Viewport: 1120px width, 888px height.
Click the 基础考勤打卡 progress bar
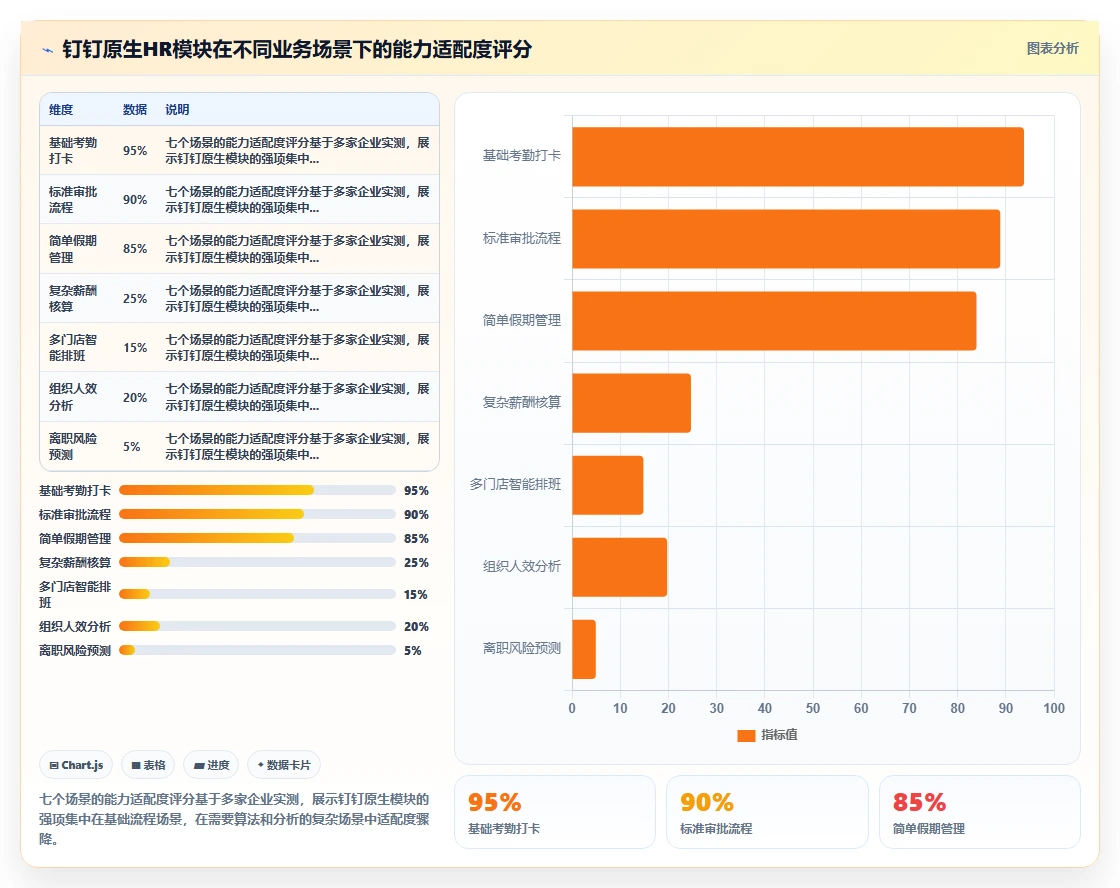click(x=257, y=490)
